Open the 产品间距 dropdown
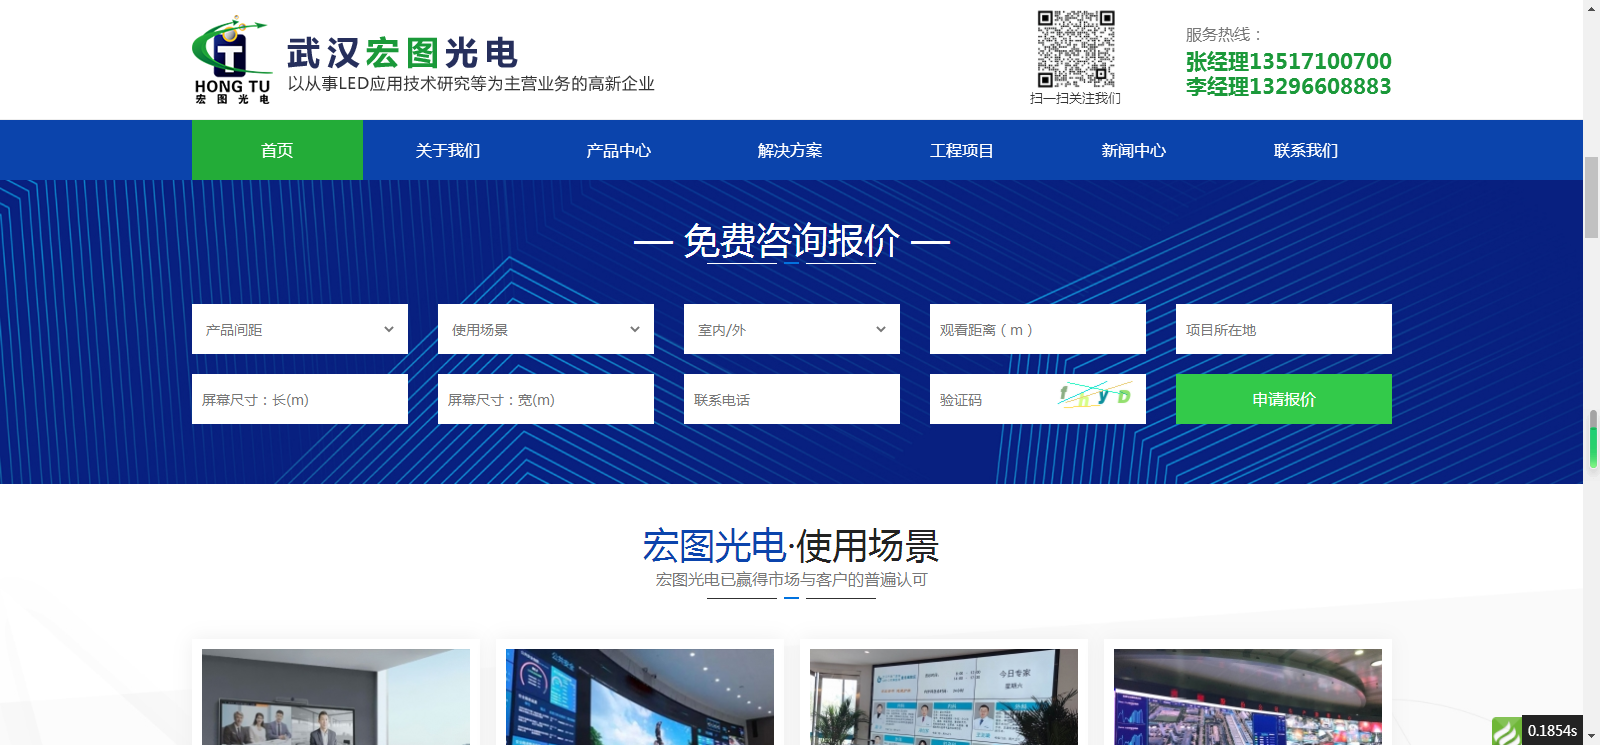This screenshot has height=745, width=1600. pyautogui.click(x=299, y=329)
